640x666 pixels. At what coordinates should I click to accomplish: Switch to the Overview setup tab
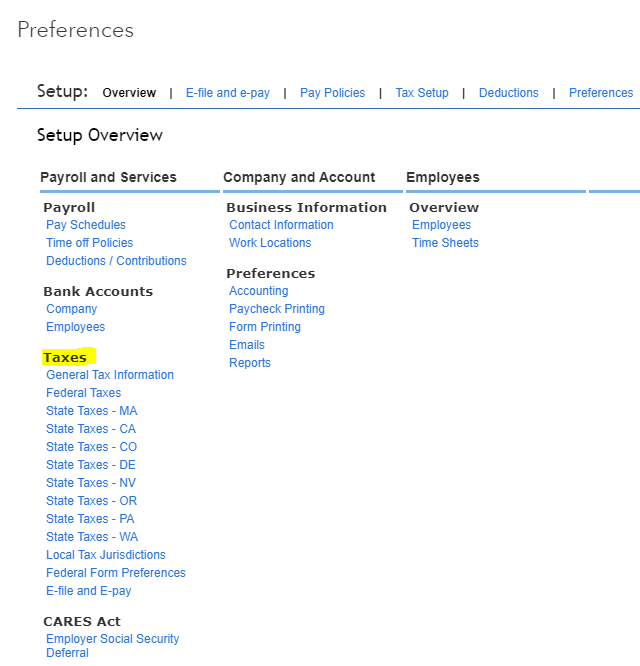click(129, 93)
